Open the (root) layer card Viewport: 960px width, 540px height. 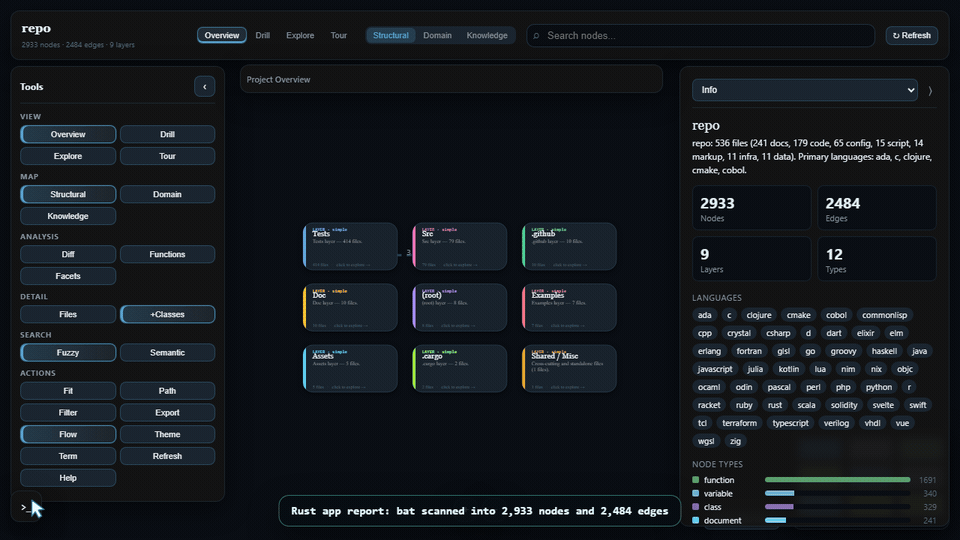click(460, 307)
